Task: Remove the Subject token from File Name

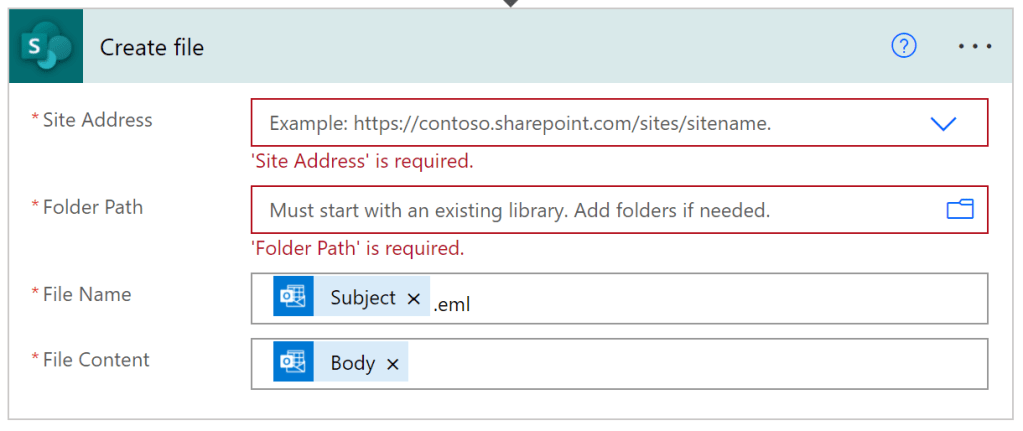Action: (x=414, y=298)
